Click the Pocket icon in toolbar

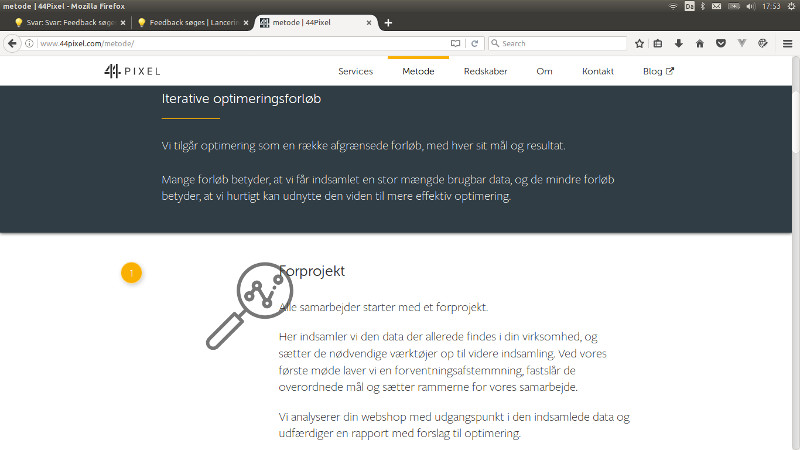[x=720, y=44]
